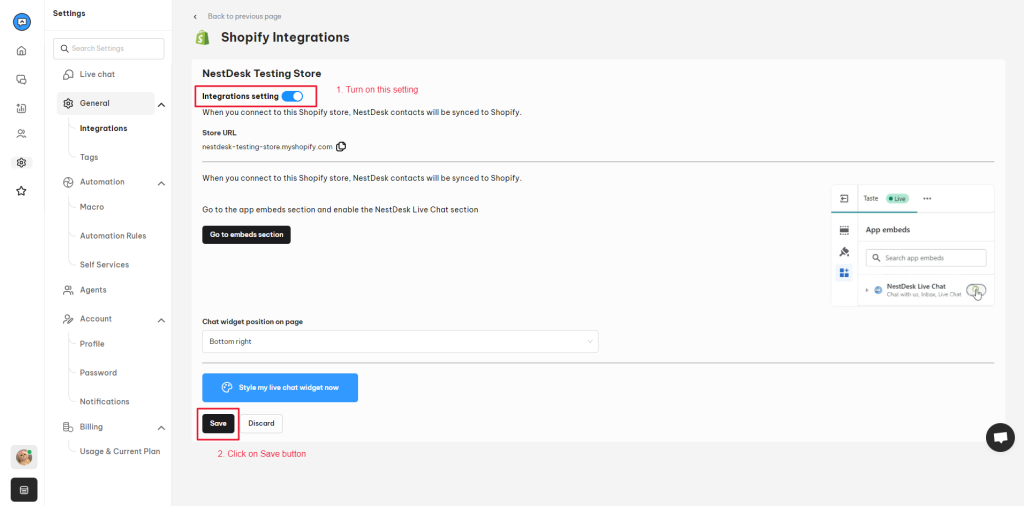Click the Automation icon in settings menu
The width and height of the screenshot is (1024, 506).
coord(68,182)
